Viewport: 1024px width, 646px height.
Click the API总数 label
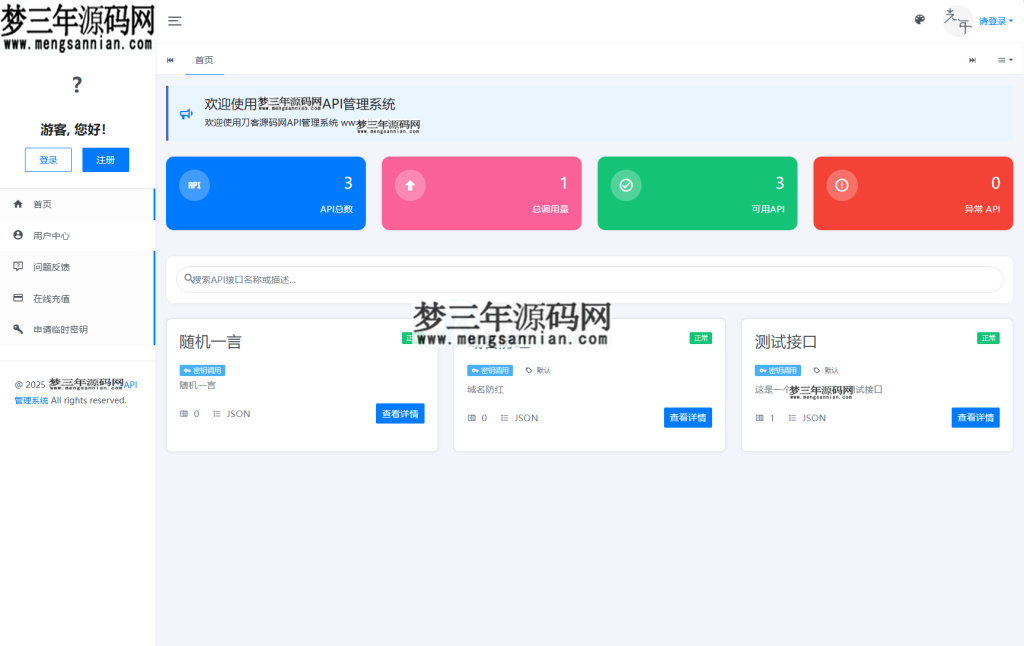click(x=336, y=210)
